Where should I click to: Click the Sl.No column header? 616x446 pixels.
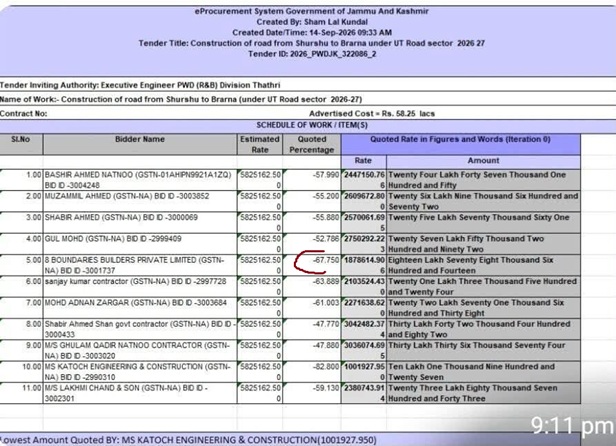tap(21, 144)
